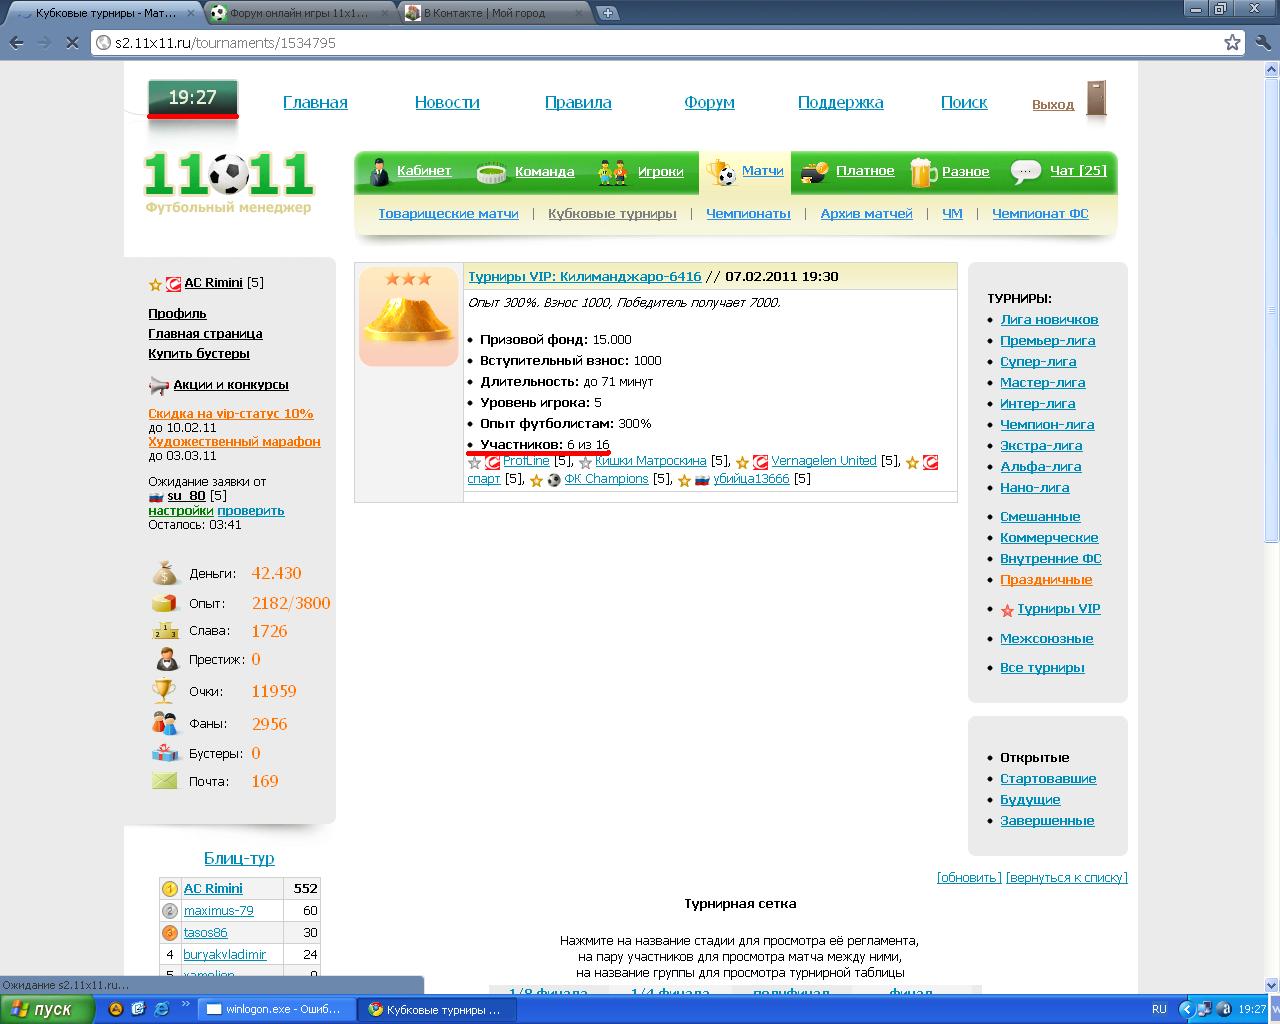Image resolution: width=1280 pixels, height=1024 pixels.
Task: Stop page loading in browser toolbar
Action: pos(73,43)
